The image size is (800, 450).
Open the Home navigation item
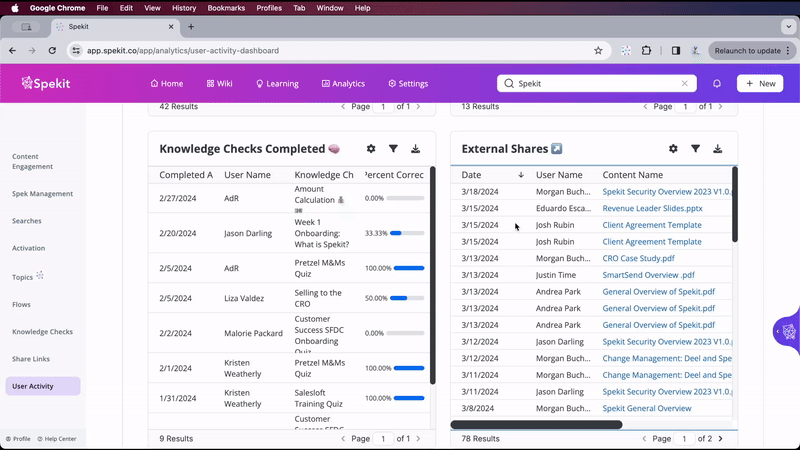167,84
